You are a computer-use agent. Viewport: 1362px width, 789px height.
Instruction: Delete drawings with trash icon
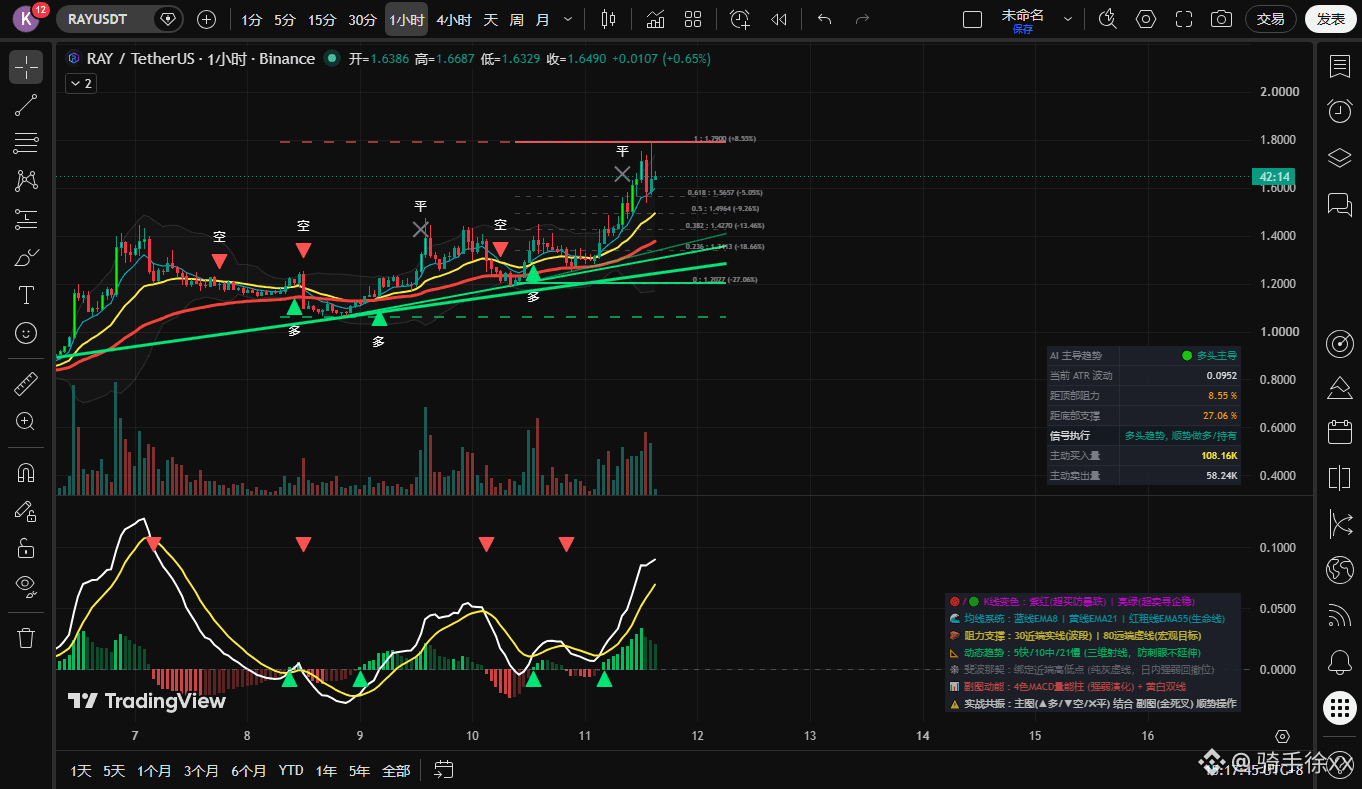26,637
